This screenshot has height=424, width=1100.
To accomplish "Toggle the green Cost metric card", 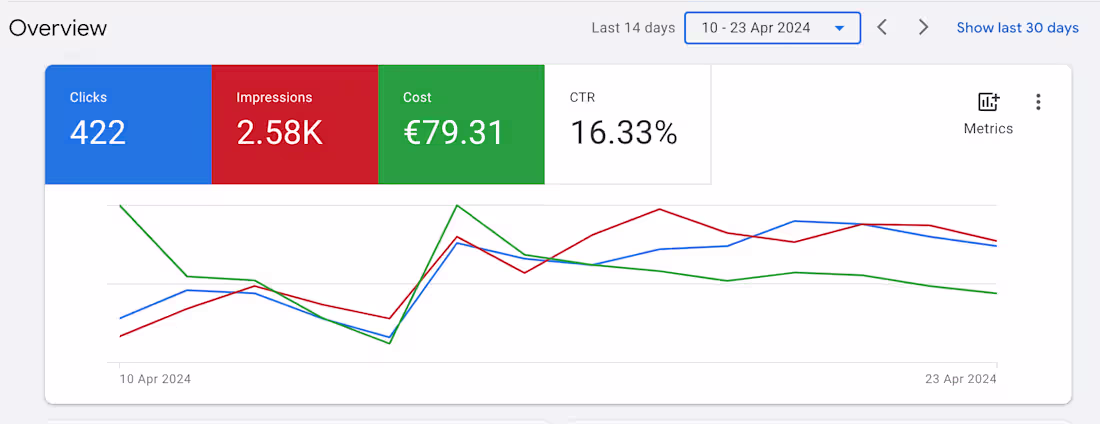I will pos(461,125).
